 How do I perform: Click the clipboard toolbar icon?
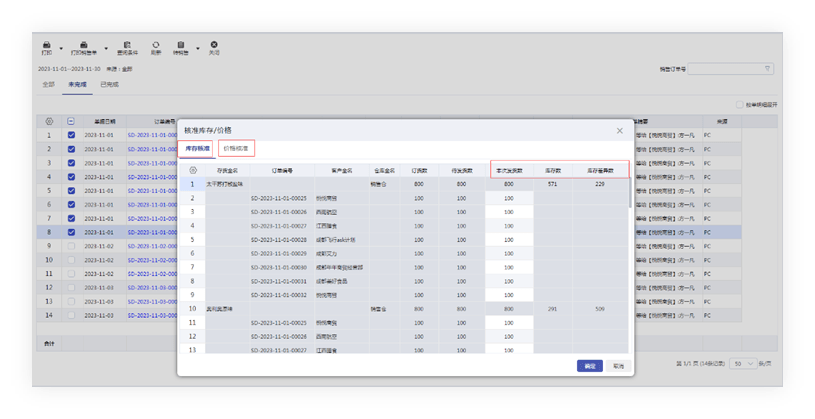coord(182,46)
